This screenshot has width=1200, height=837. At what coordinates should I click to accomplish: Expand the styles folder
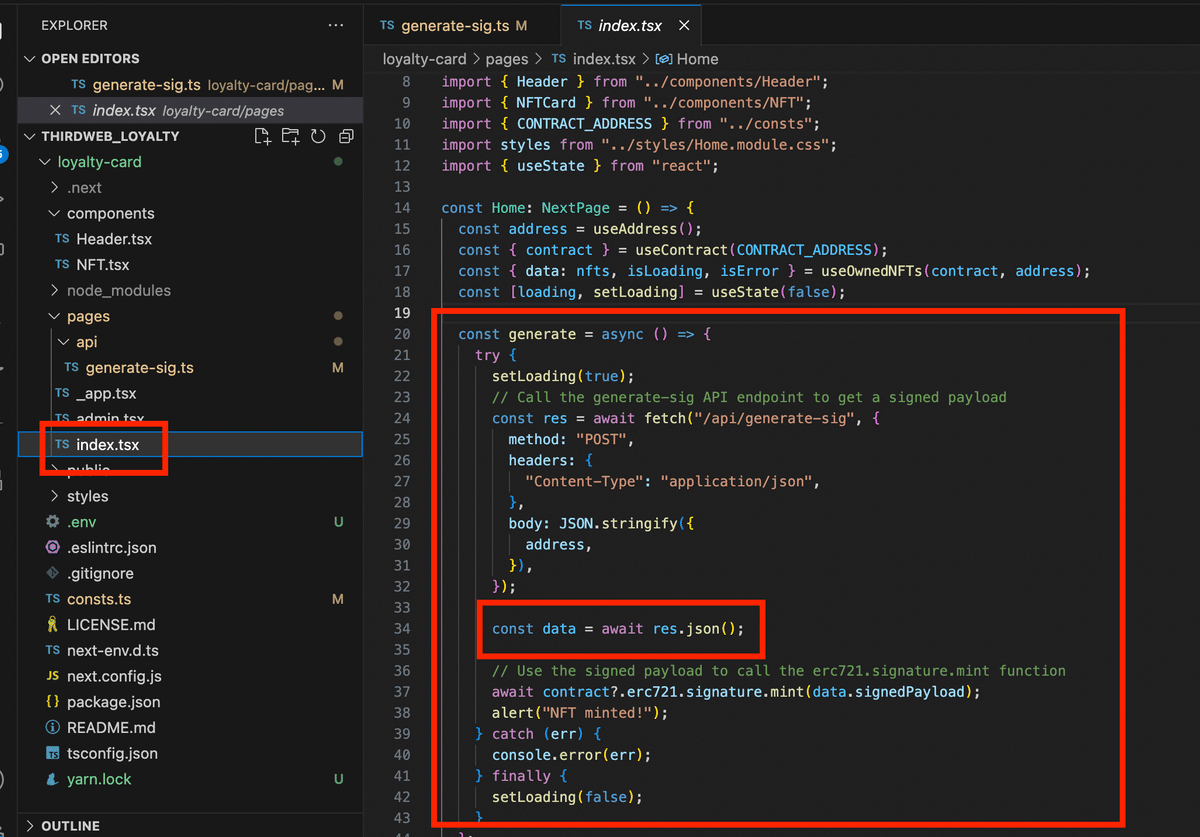[55, 496]
